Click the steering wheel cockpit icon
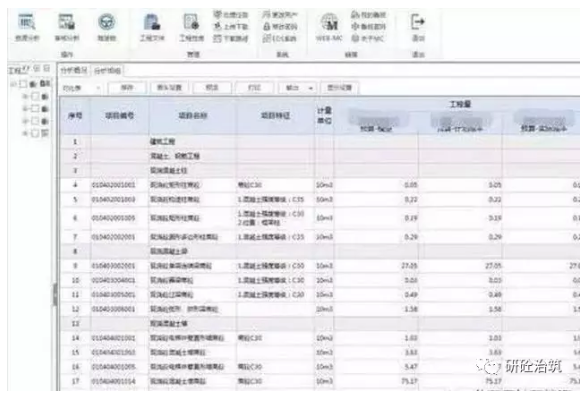This screenshot has width=584, height=397. (107, 22)
